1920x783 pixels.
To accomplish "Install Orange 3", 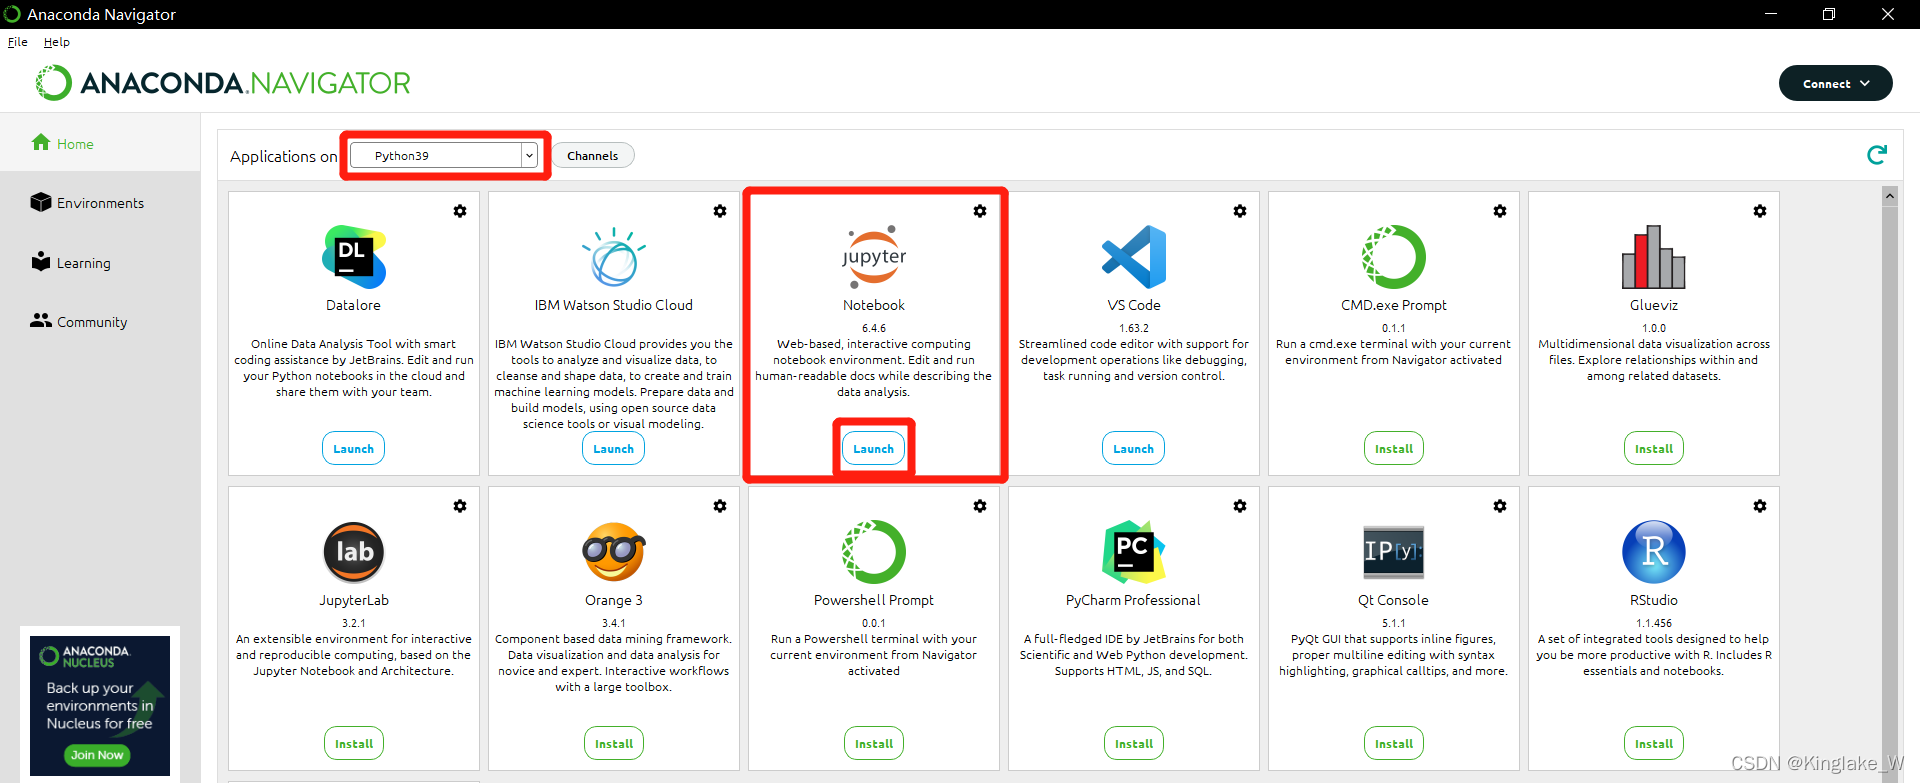I will point(614,744).
